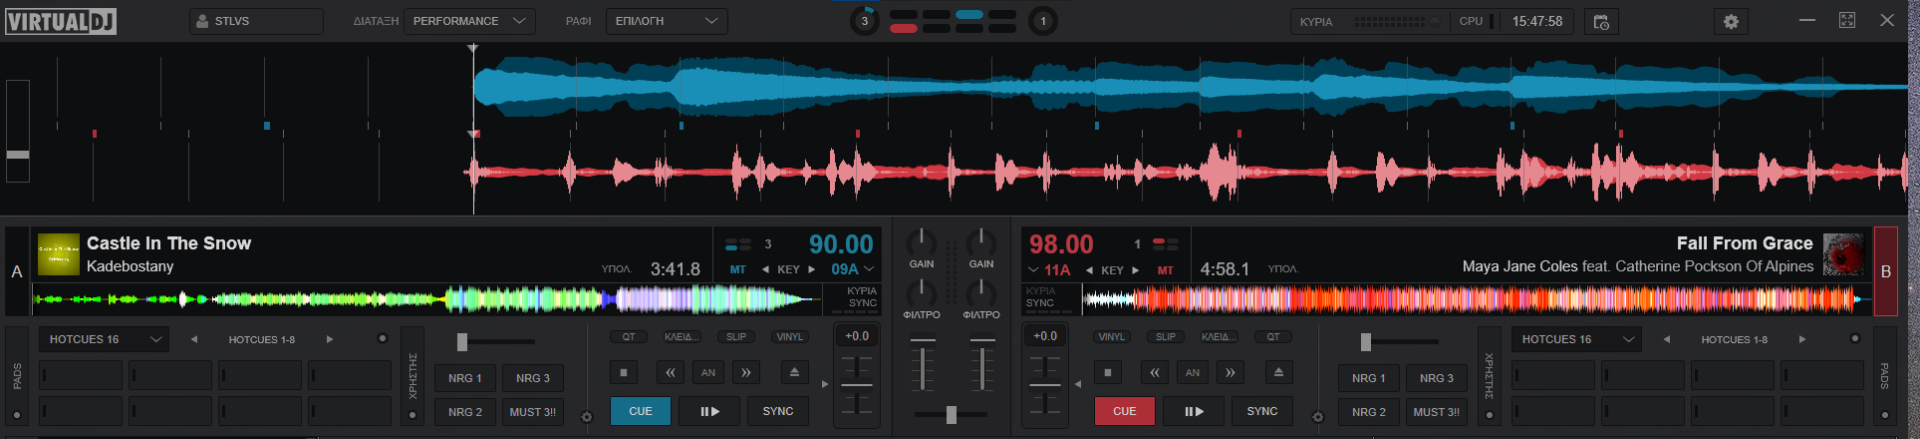Stop deck A with the square stop button

coord(623,373)
